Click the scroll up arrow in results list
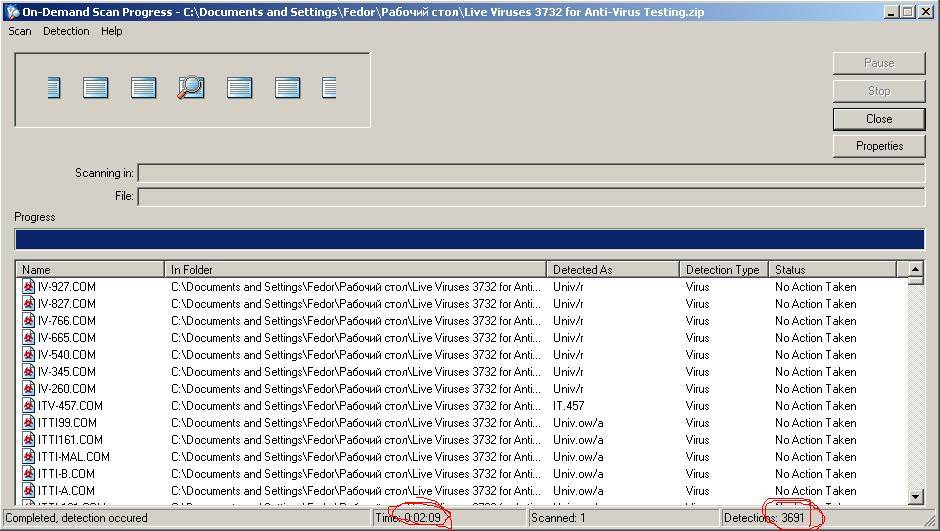This screenshot has width=940, height=531. 915,269
